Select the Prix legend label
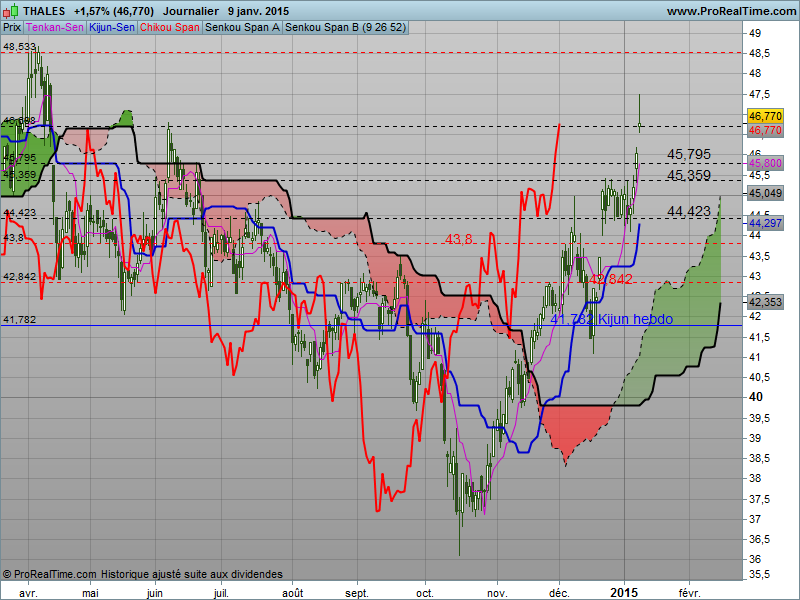 coord(12,28)
